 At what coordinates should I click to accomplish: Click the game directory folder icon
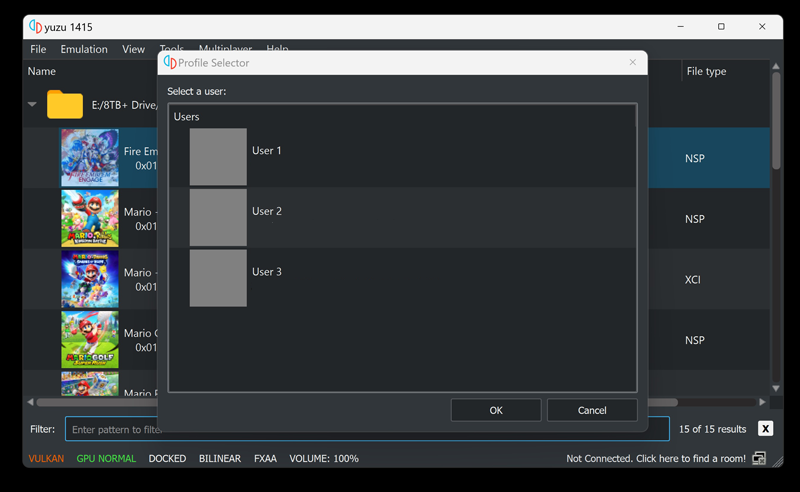click(65, 105)
